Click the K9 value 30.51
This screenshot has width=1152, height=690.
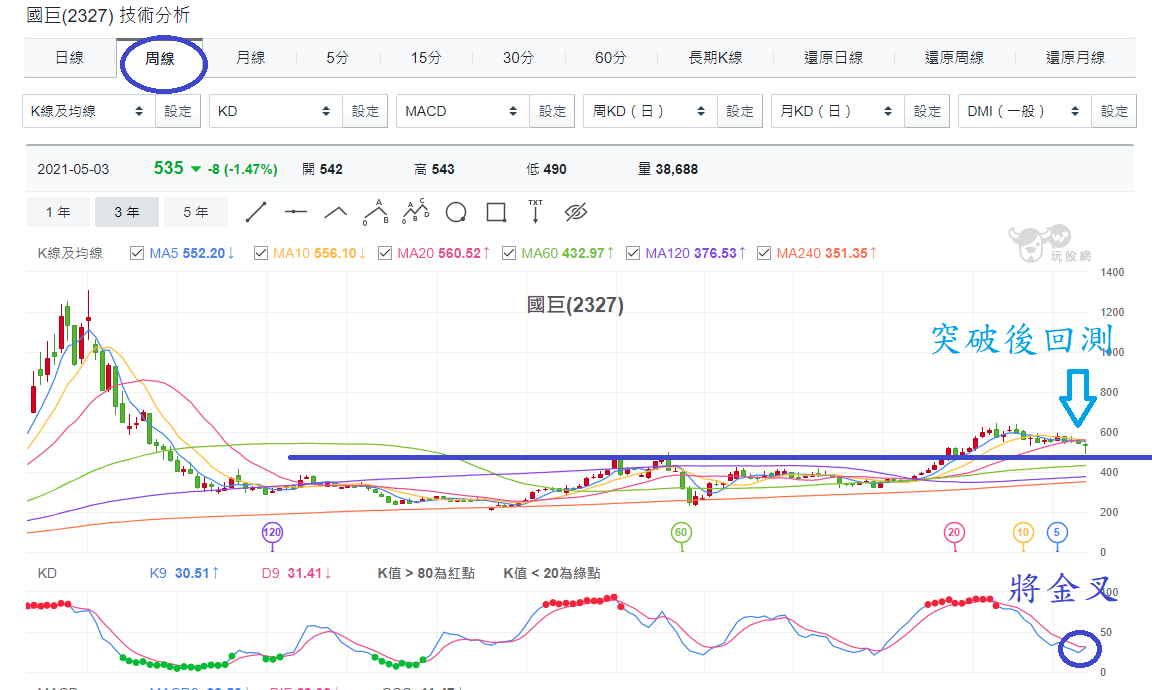192,573
